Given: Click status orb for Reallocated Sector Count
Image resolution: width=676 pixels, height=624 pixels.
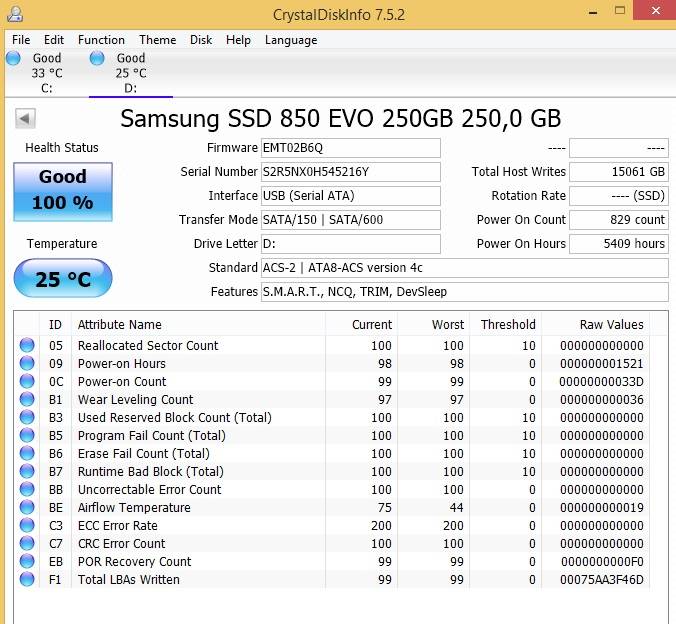Looking at the screenshot, I should pos(27,346).
